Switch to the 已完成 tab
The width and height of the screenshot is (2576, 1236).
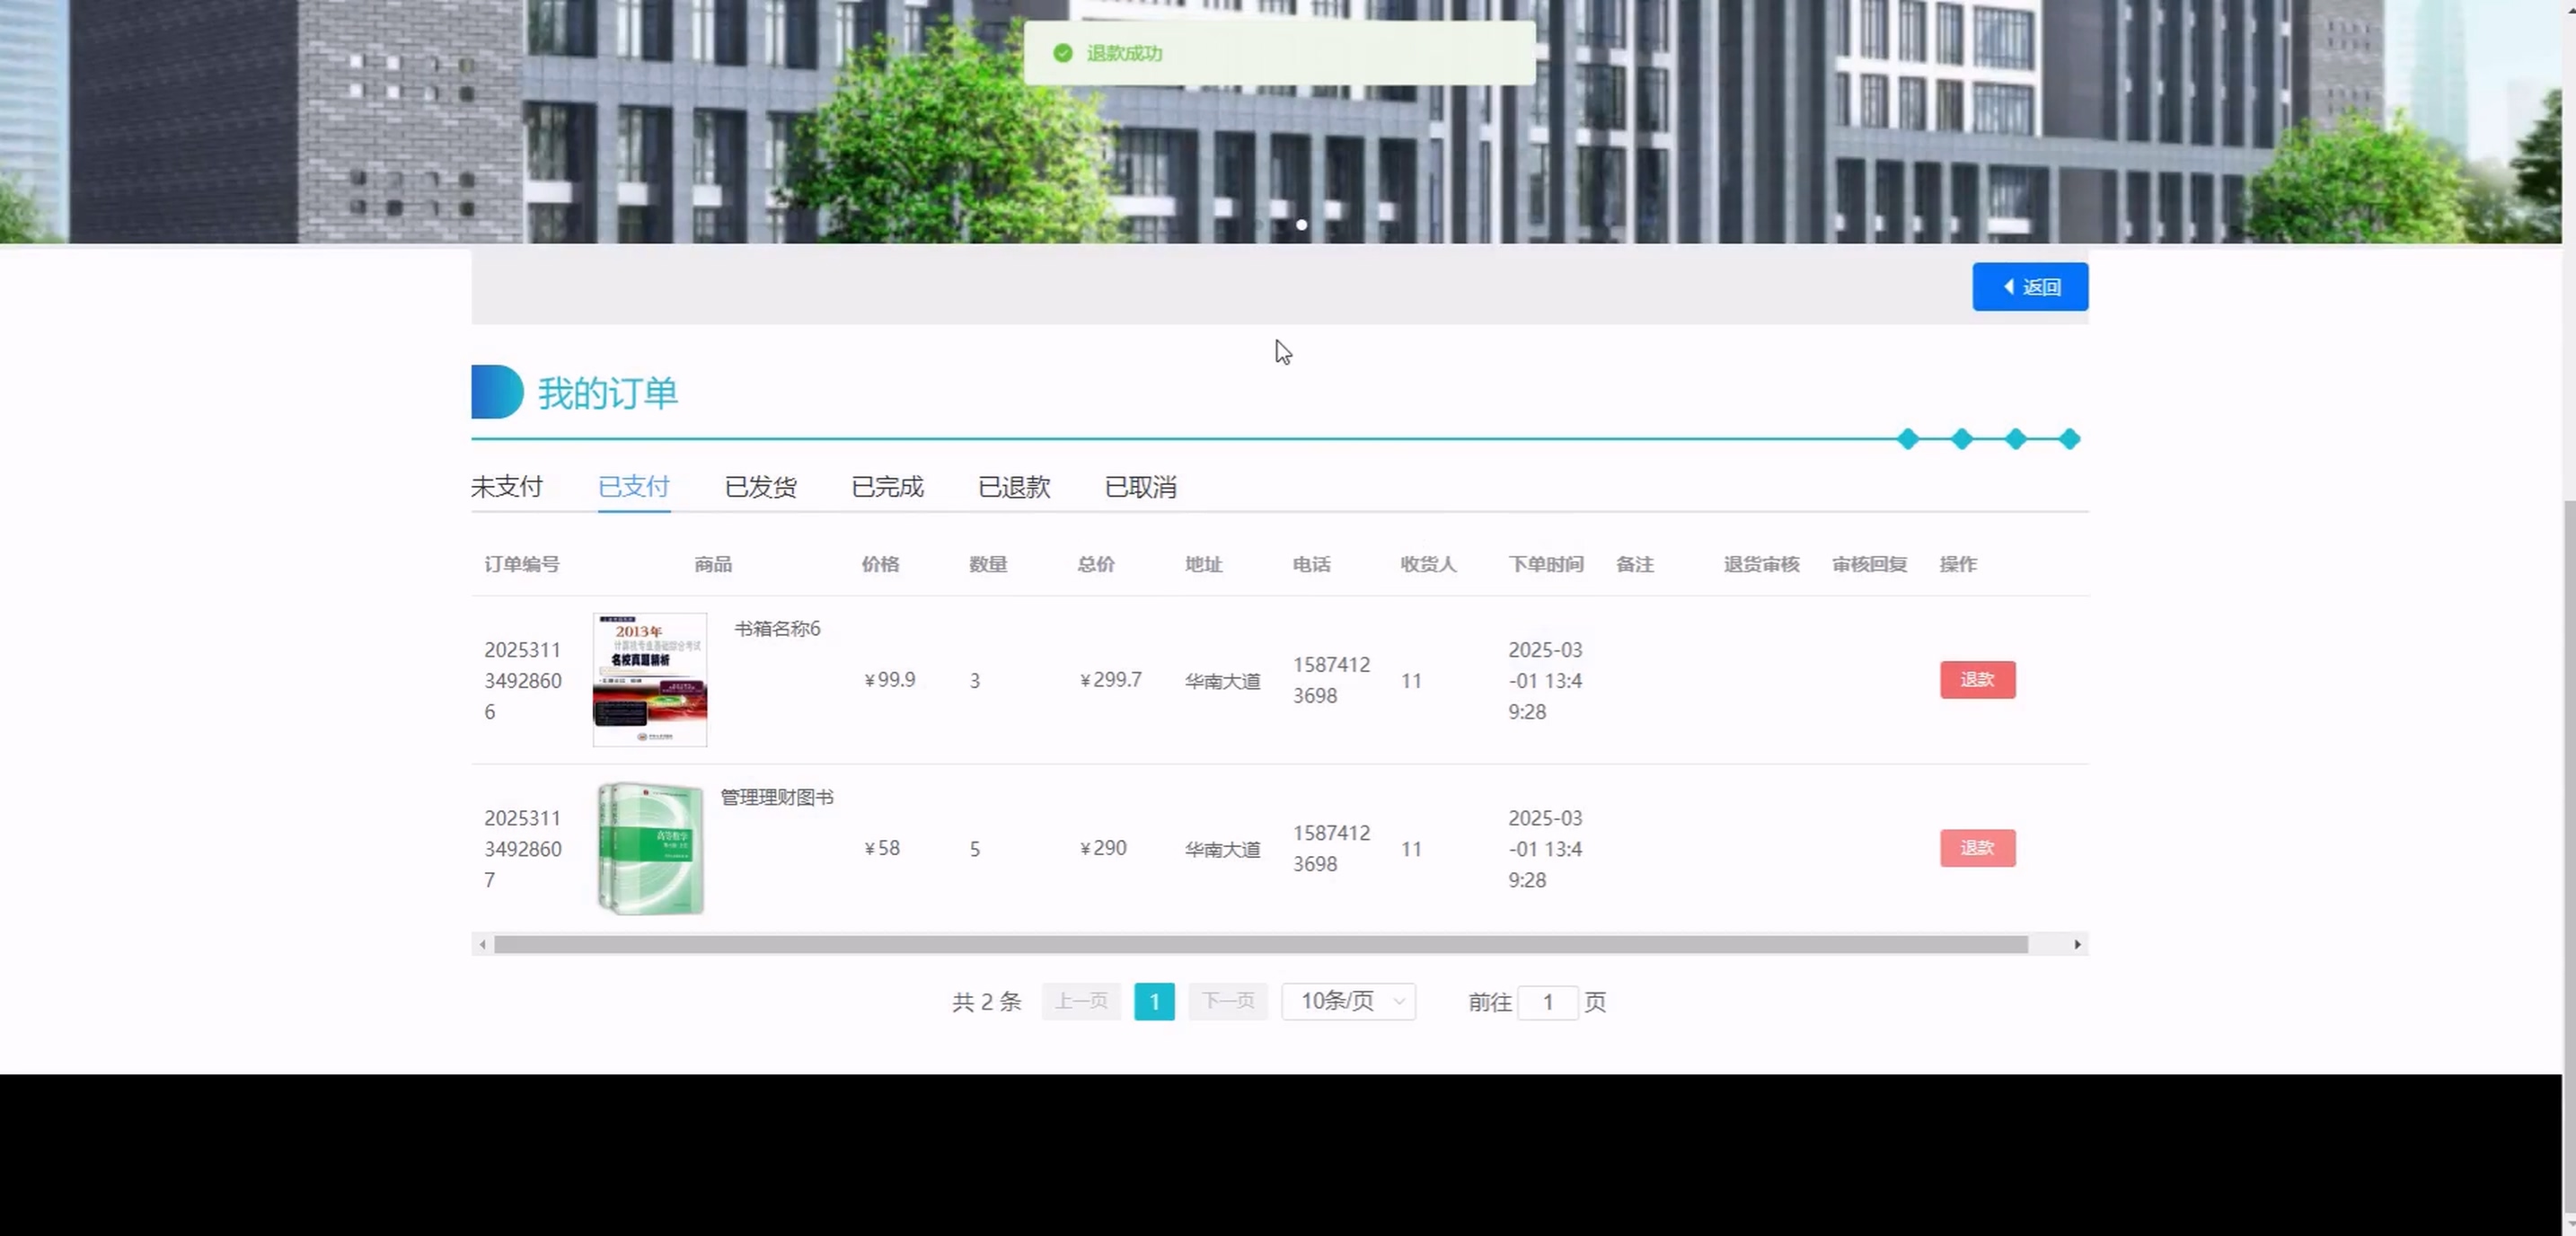point(887,487)
